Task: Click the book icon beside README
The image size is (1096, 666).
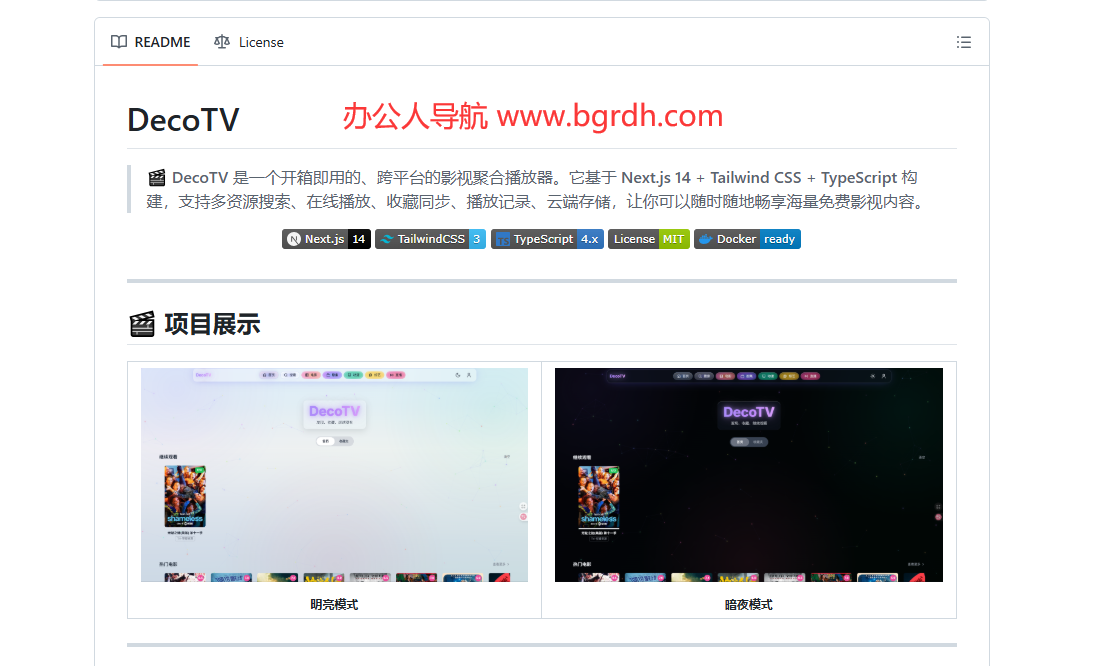Action: (x=118, y=42)
